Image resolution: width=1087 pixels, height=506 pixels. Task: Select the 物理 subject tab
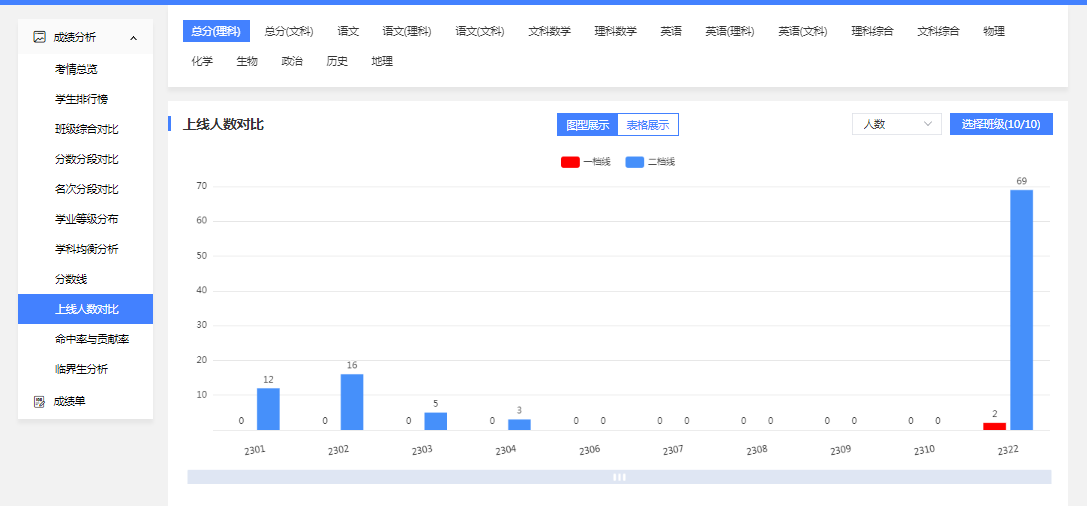[x=993, y=31]
